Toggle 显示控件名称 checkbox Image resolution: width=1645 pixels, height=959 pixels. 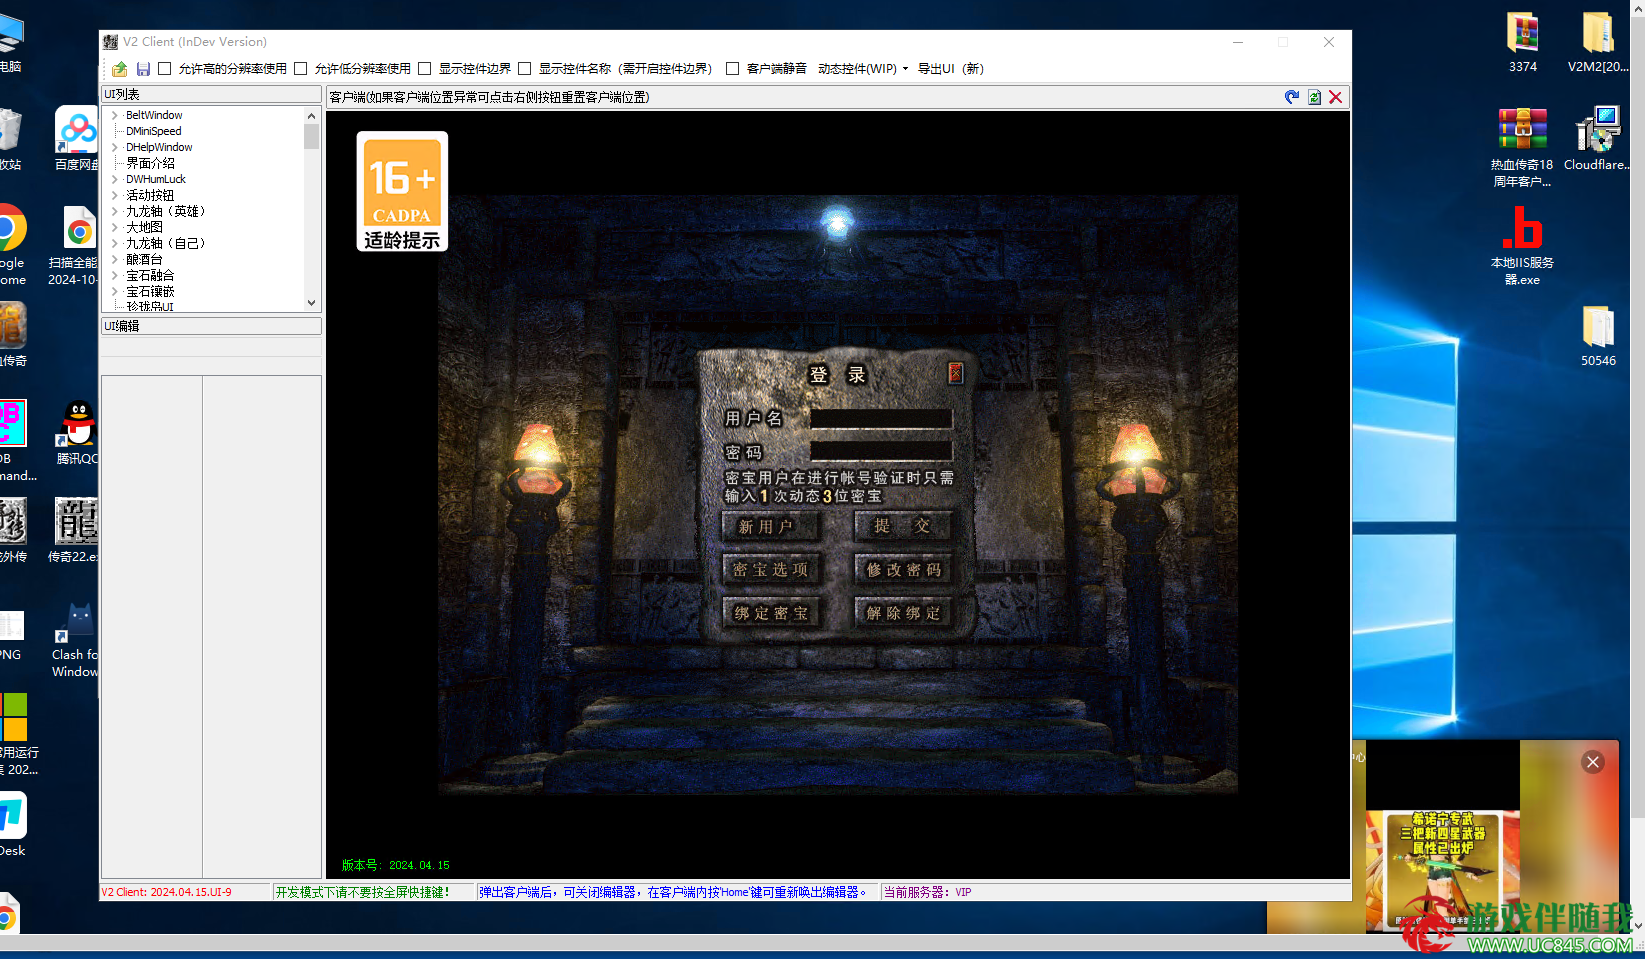tap(524, 69)
